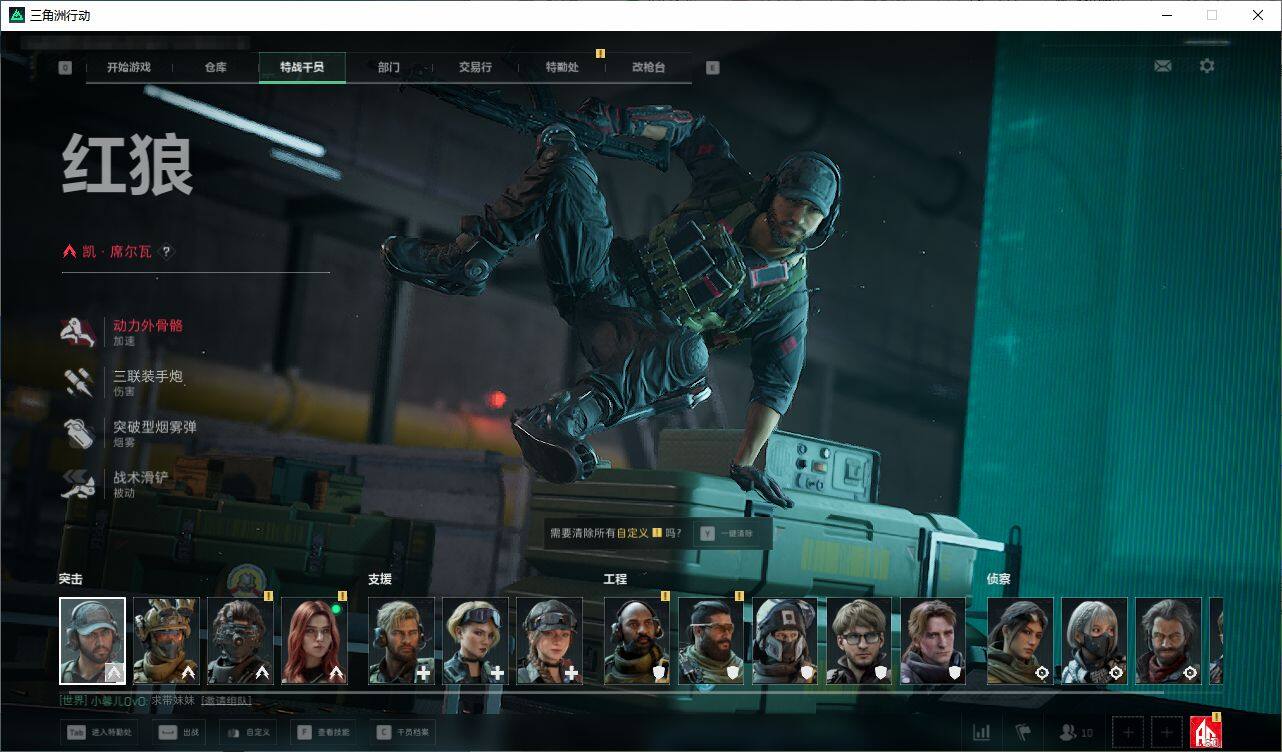Select the black-bearded engineer with glasses
1282x752 pixels.
[712, 641]
